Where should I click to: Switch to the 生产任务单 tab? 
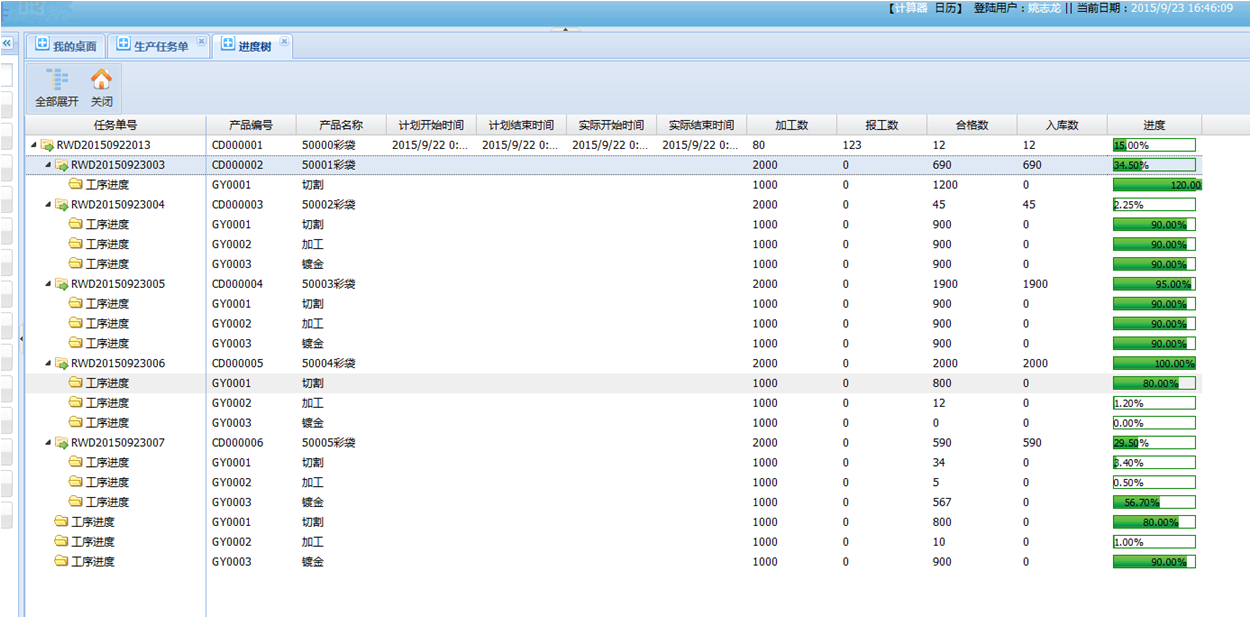[160, 46]
